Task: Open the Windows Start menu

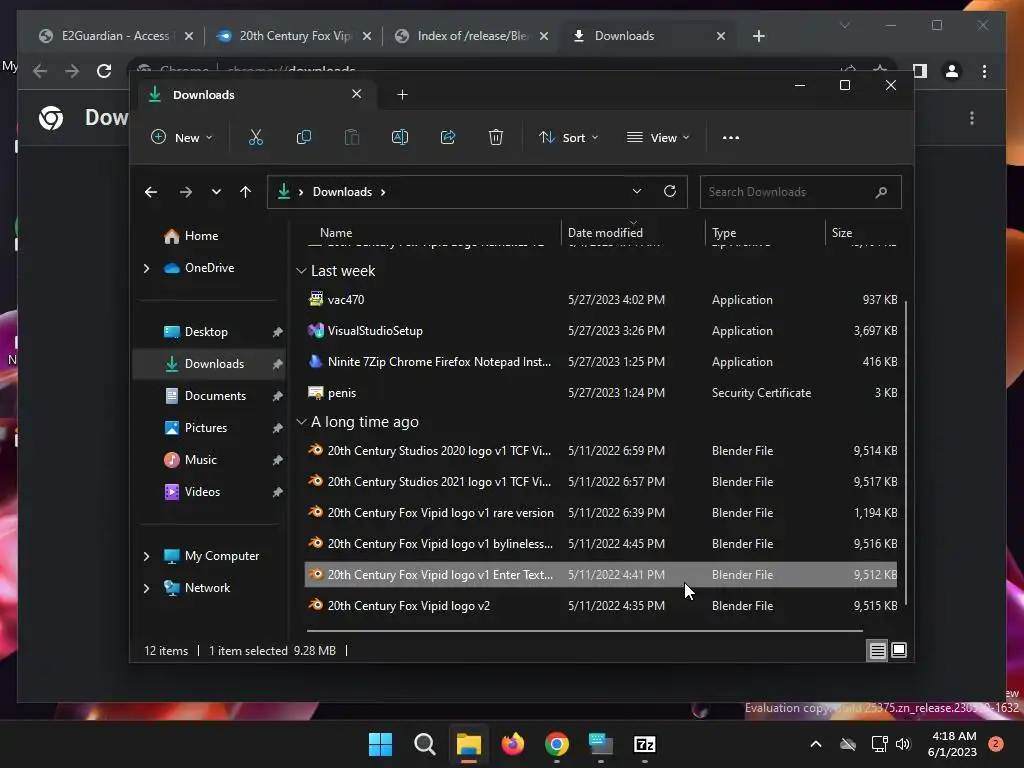Action: 380,744
